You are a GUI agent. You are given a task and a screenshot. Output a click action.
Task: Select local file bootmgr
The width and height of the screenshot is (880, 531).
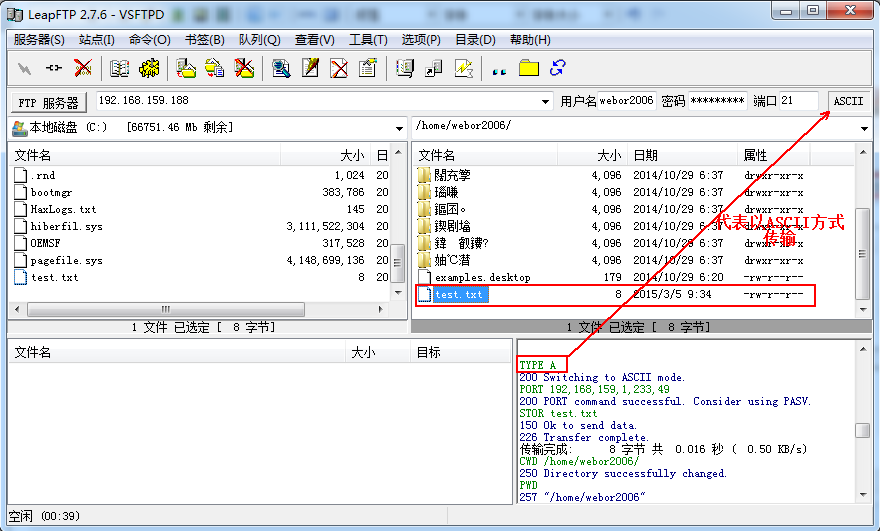coord(51,193)
